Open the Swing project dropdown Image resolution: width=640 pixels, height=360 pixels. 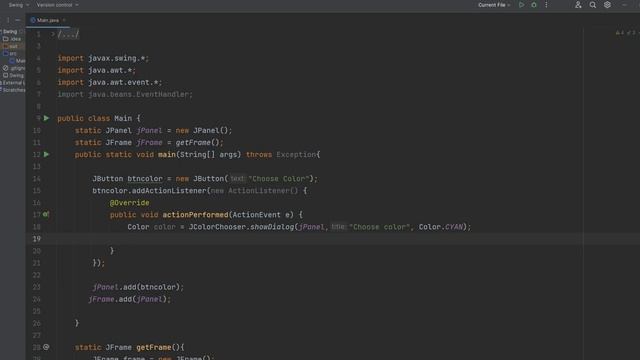[x=19, y=5]
